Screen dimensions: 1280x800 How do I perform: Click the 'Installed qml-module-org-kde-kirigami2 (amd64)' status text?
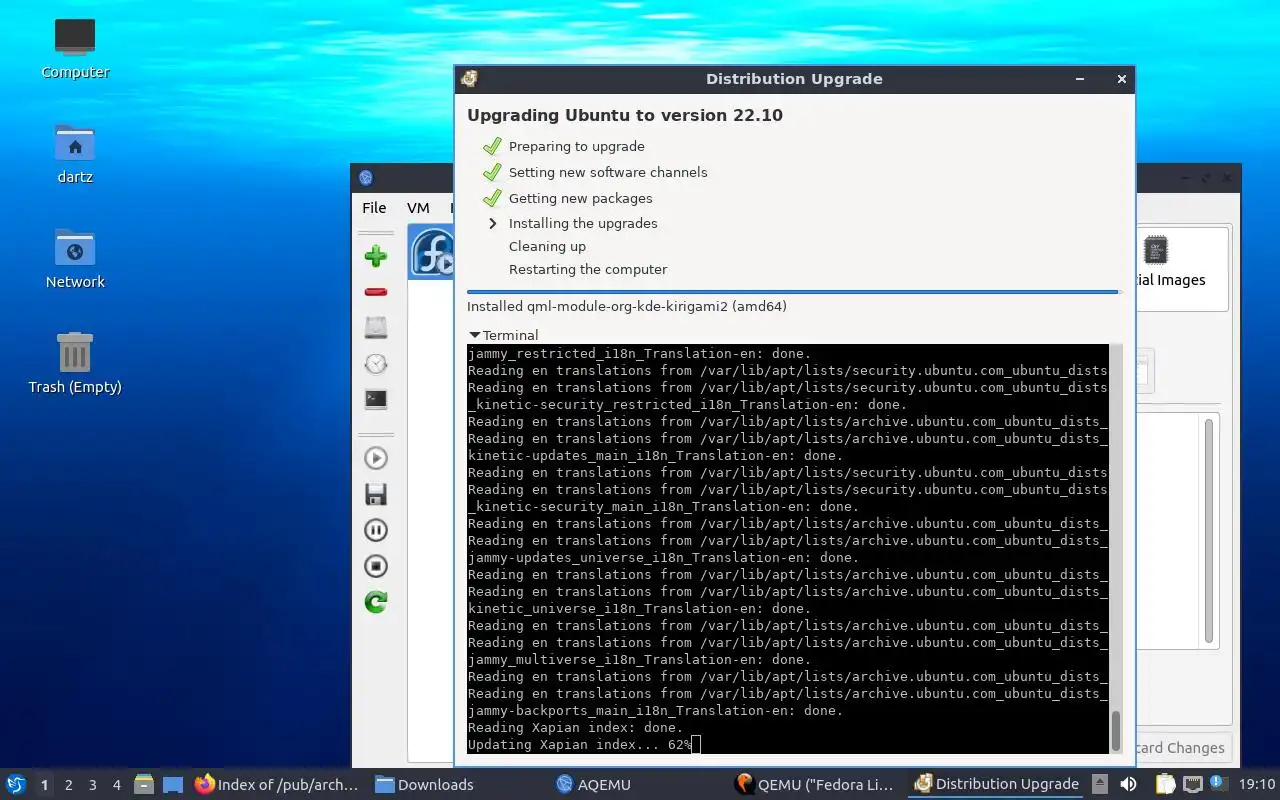point(627,306)
